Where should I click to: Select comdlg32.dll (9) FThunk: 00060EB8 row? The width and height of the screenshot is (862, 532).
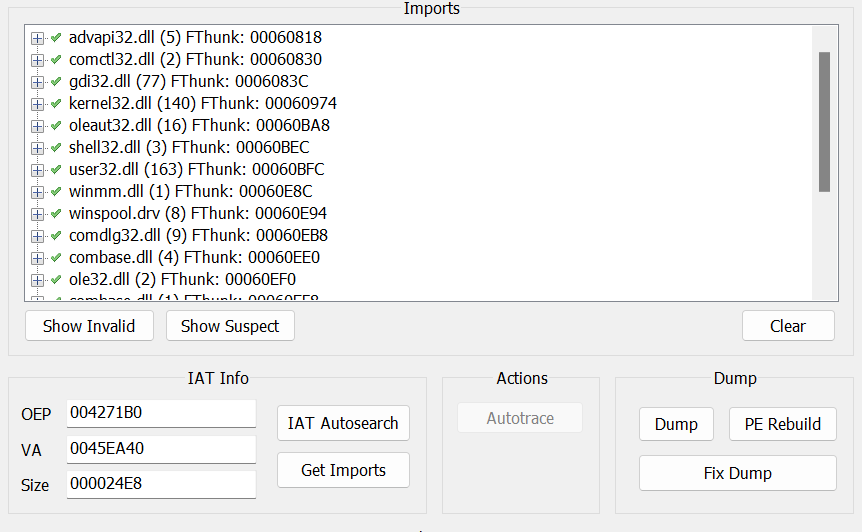tap(198, 235)
